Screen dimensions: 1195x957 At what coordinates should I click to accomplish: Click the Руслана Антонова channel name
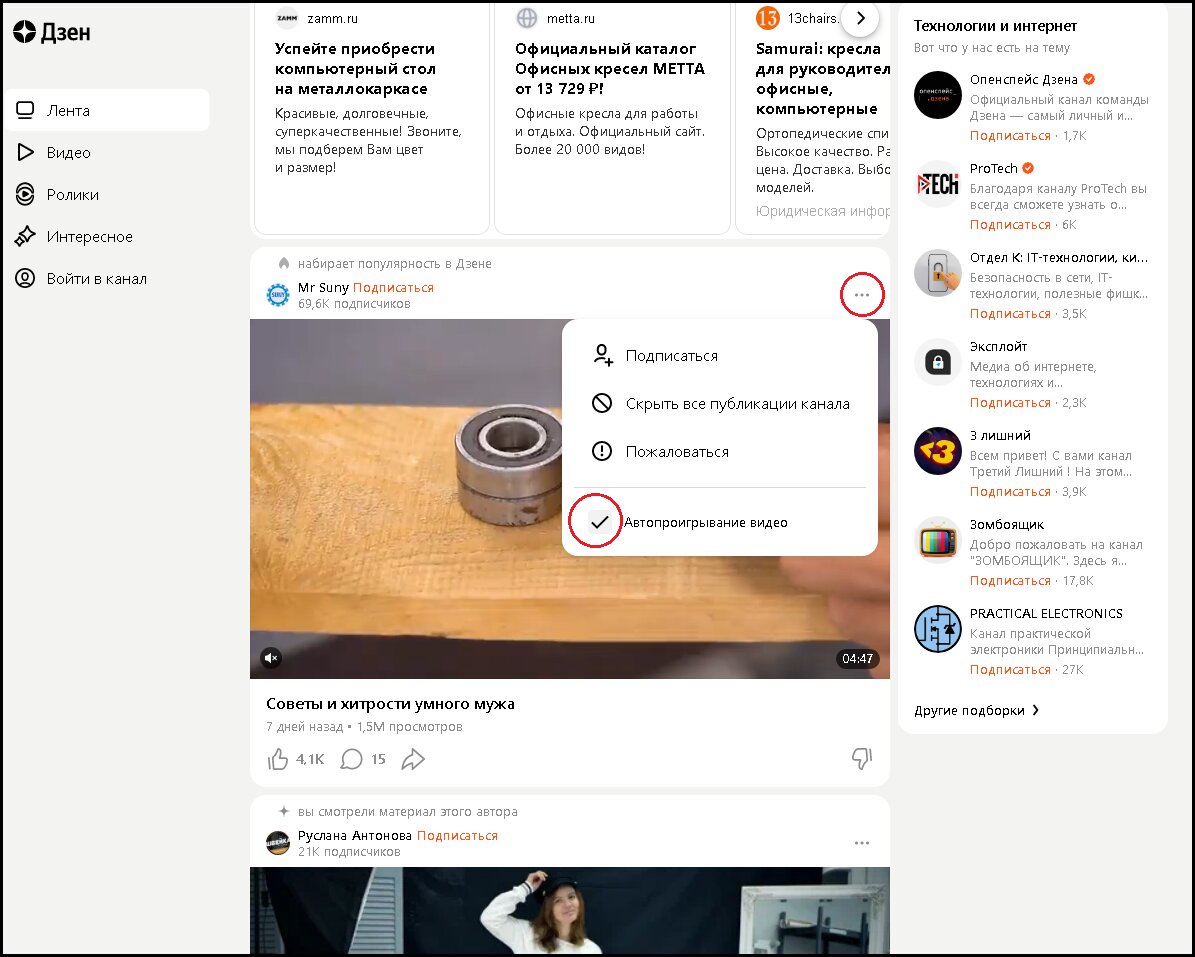354,835
